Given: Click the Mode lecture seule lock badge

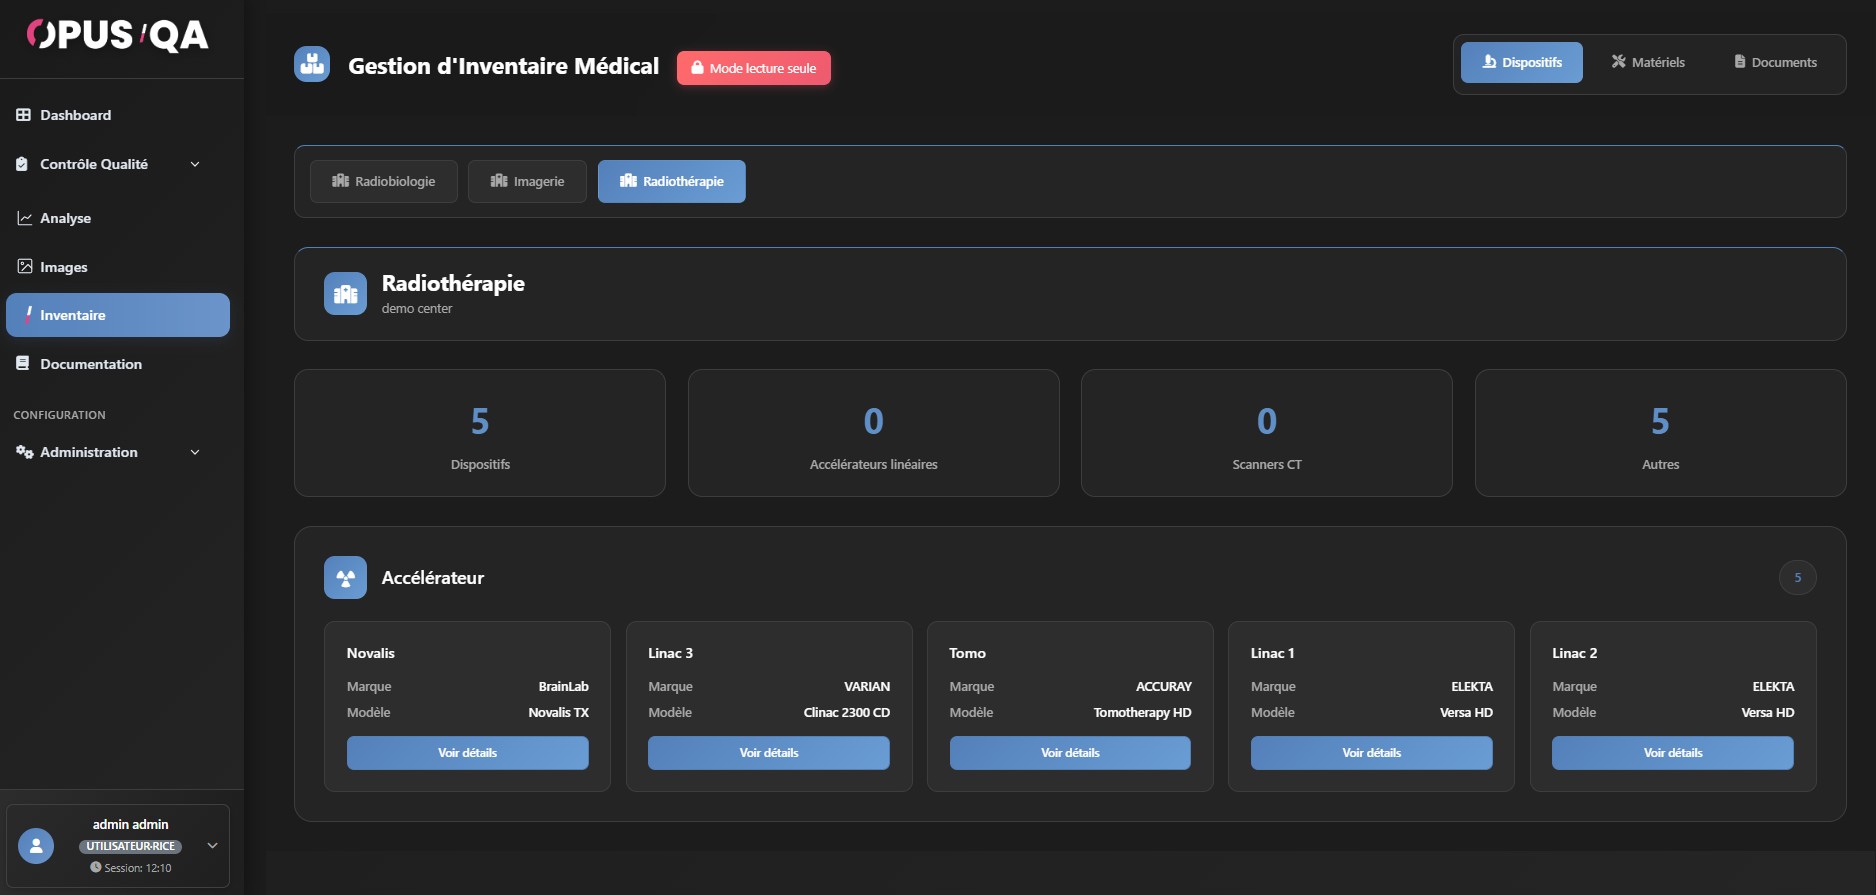Looking at the screenshot, I should [x=754, y=68].
